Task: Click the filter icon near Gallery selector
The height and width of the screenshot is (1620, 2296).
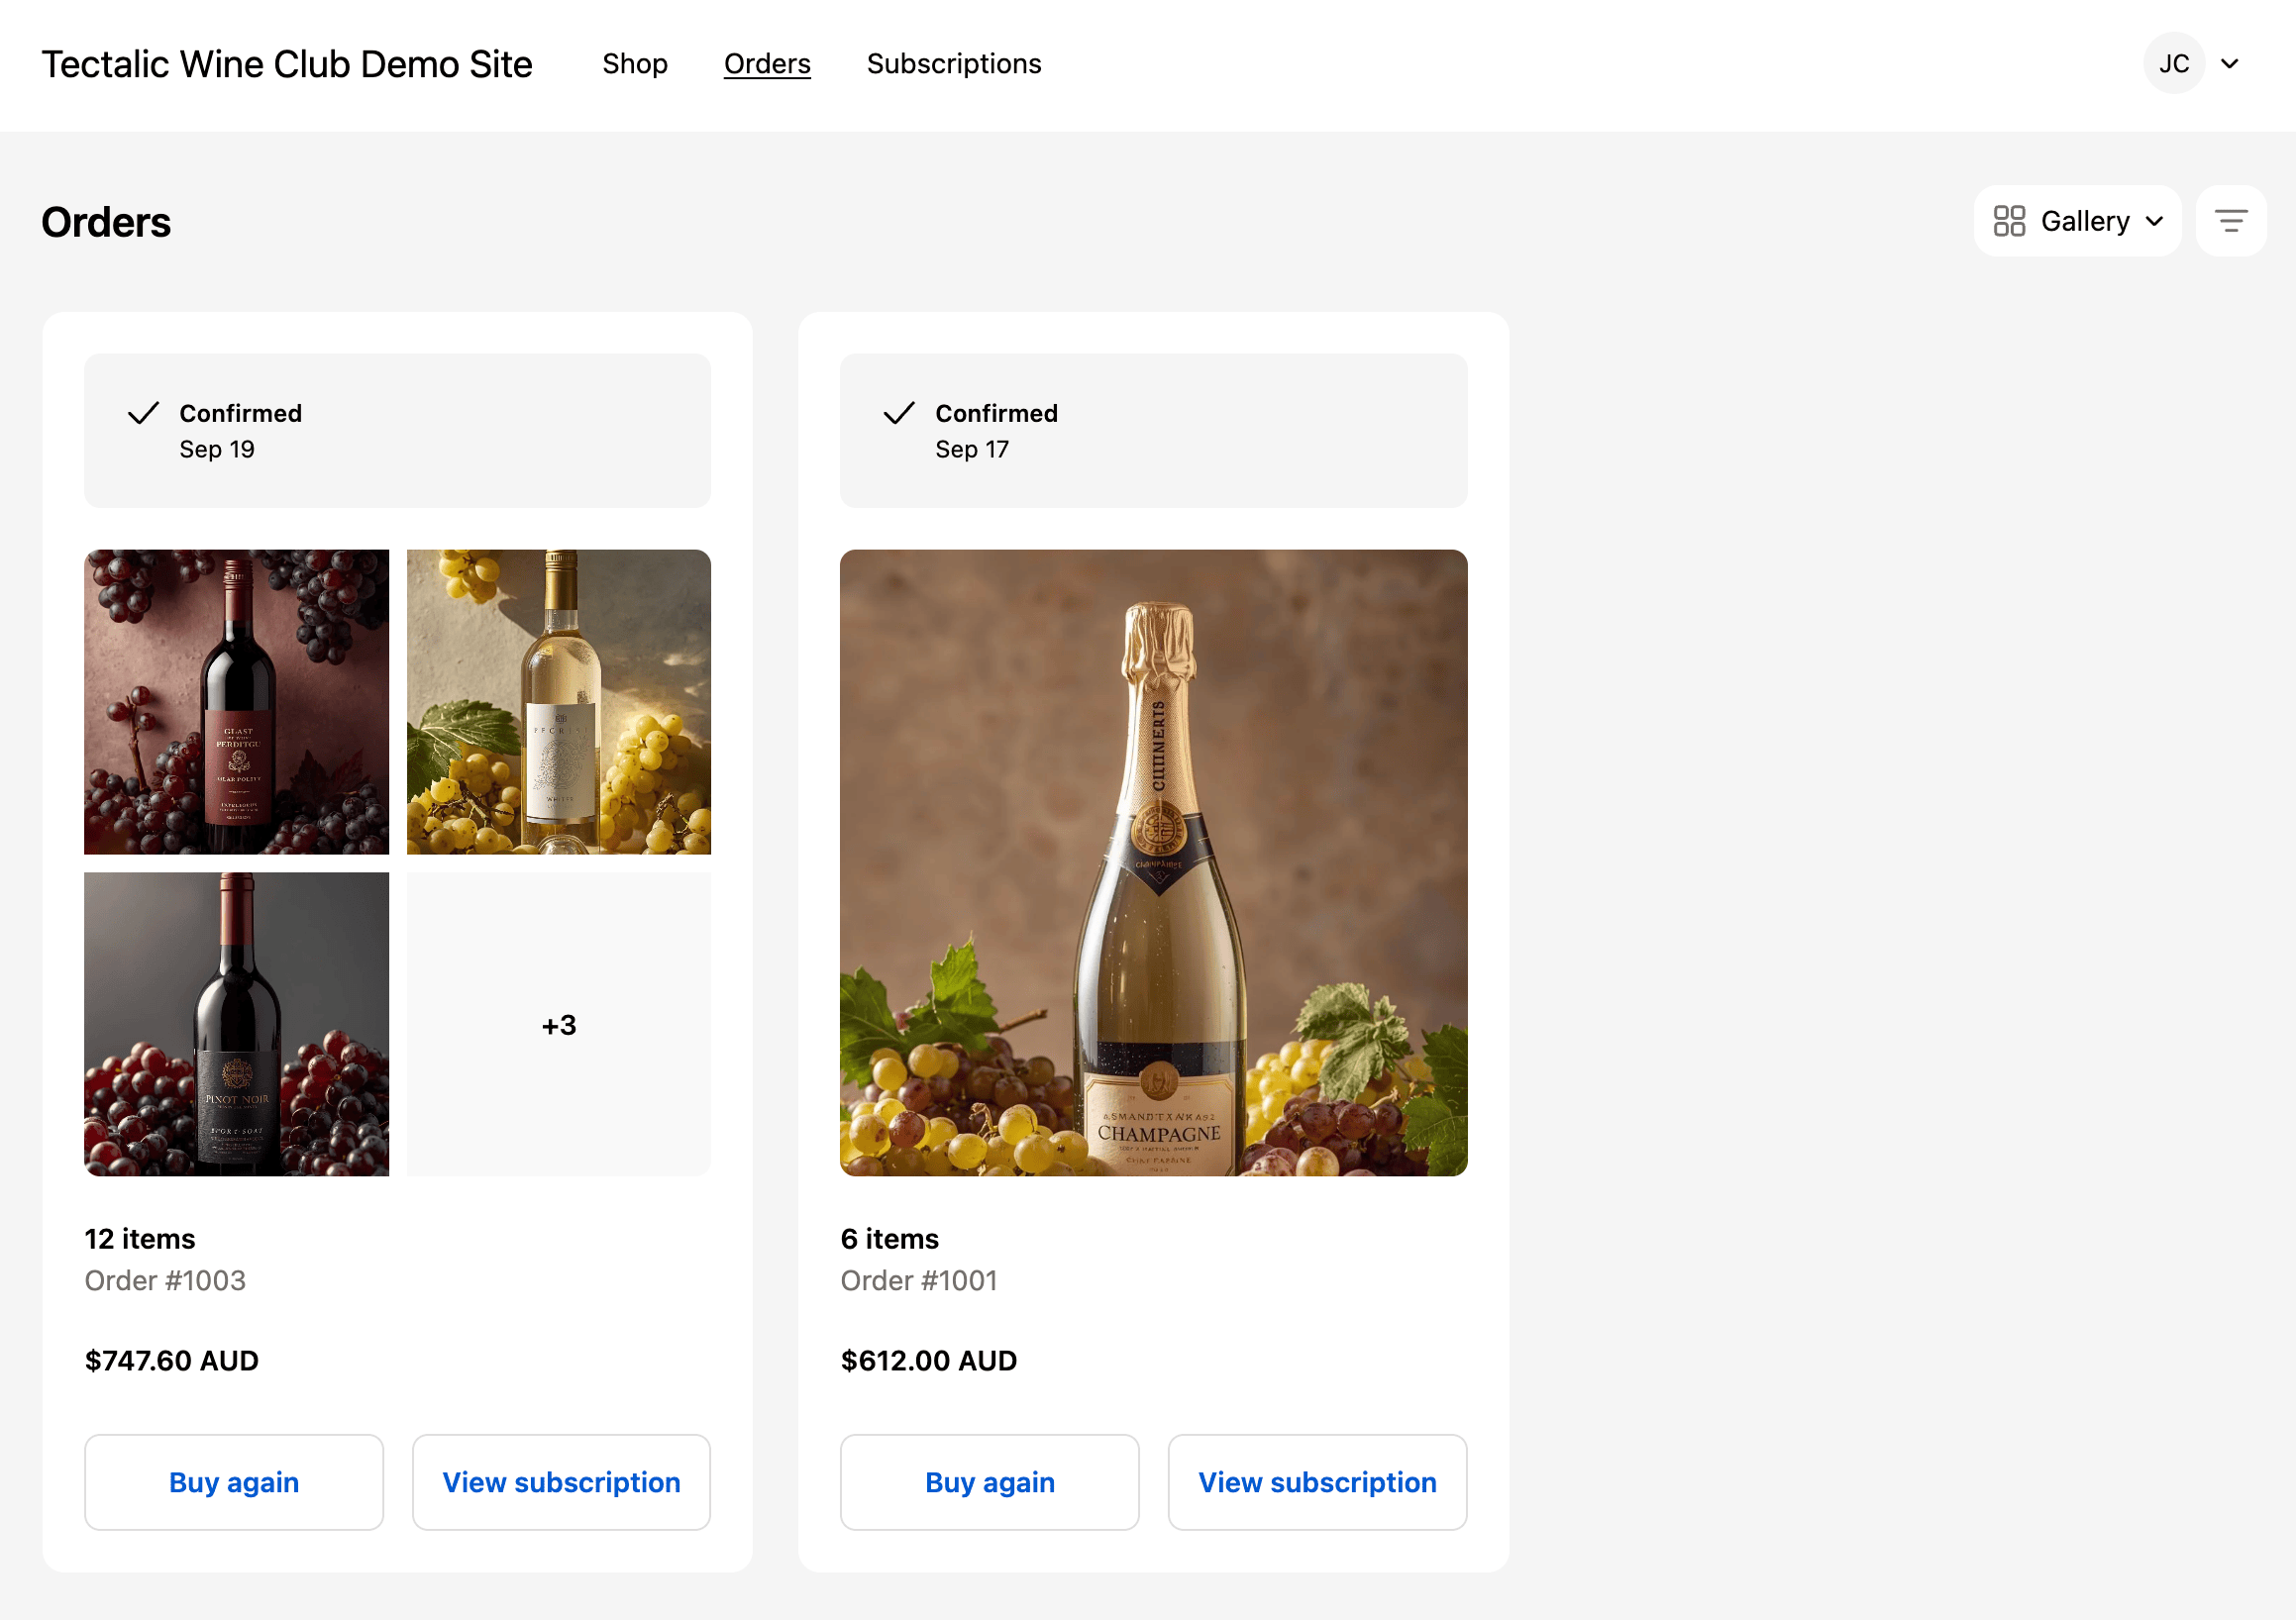Action: (2231, 220)
